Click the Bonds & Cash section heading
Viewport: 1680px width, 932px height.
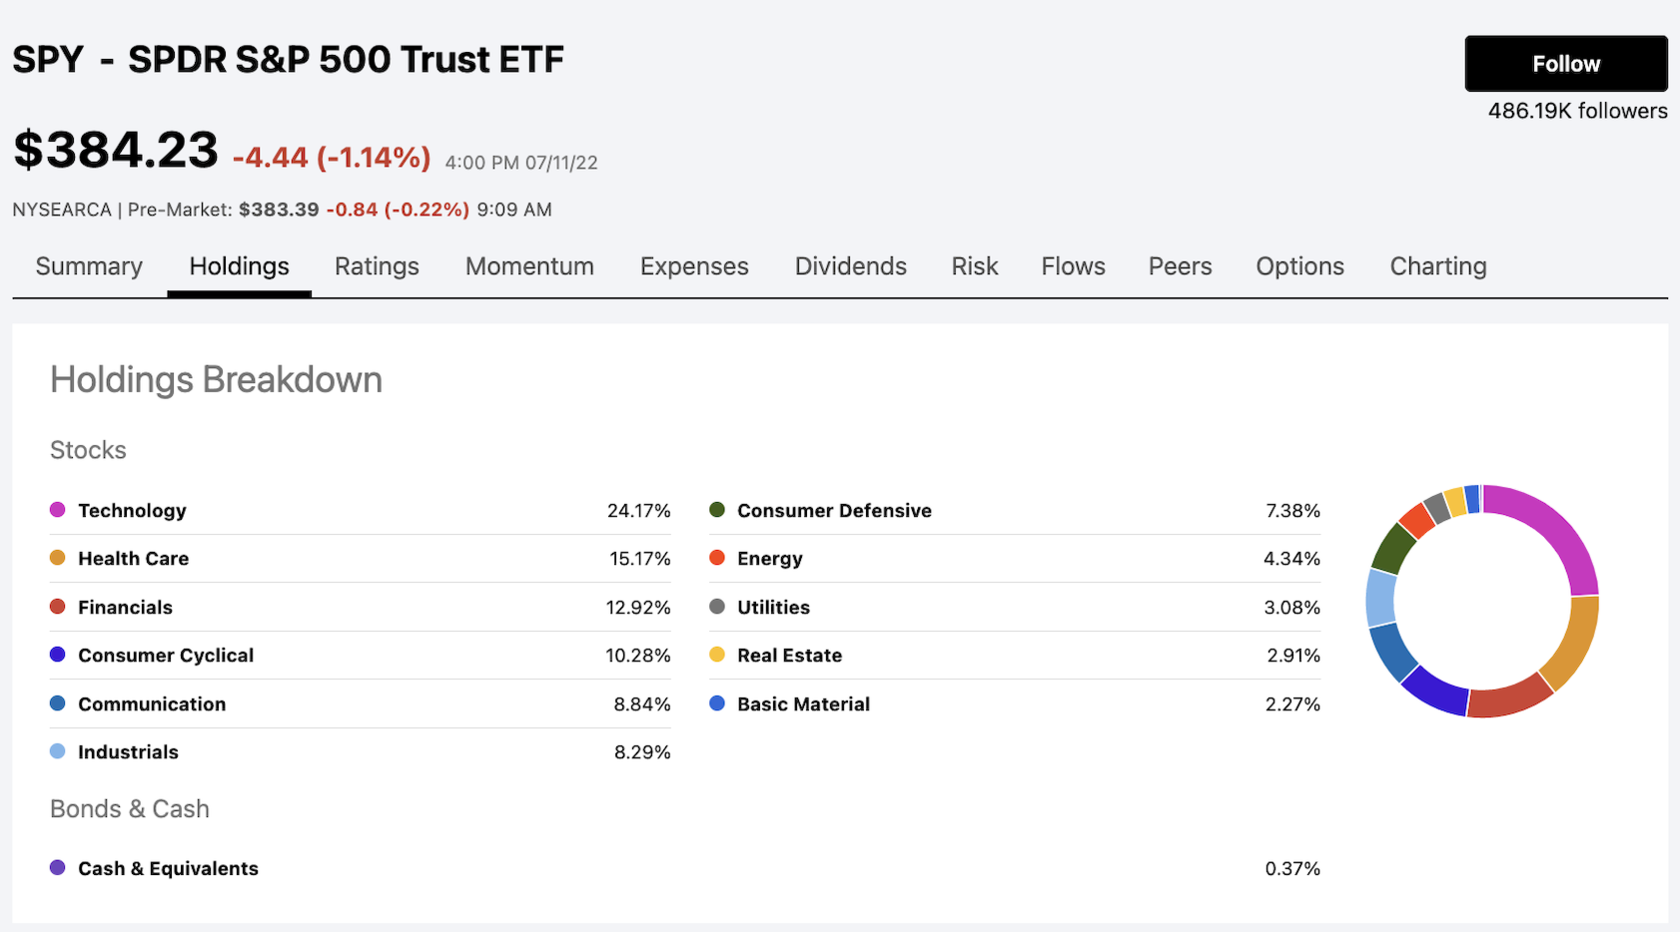pyautogui.click(x=130, y=809)
